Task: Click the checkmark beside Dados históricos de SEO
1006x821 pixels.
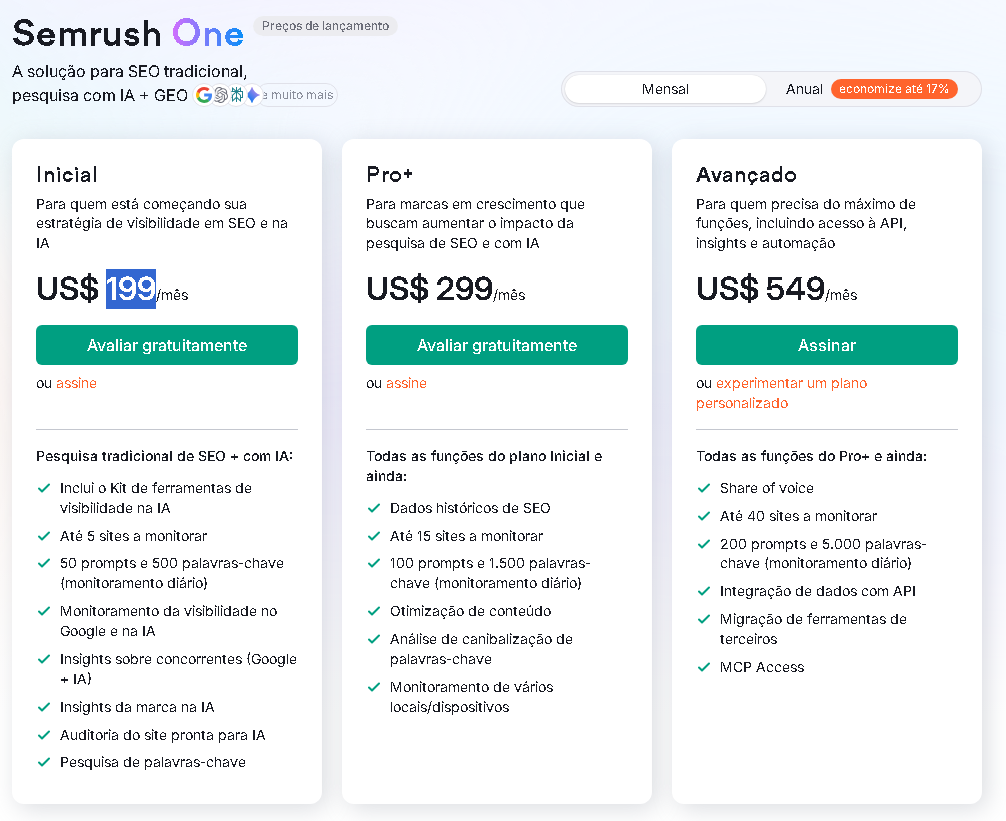Action: tap(373, 508)
